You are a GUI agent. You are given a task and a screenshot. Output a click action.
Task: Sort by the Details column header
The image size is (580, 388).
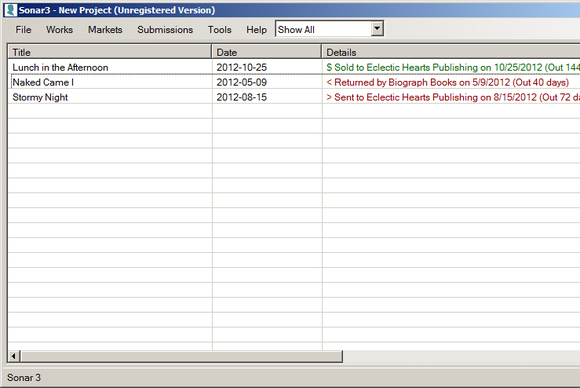451,52
